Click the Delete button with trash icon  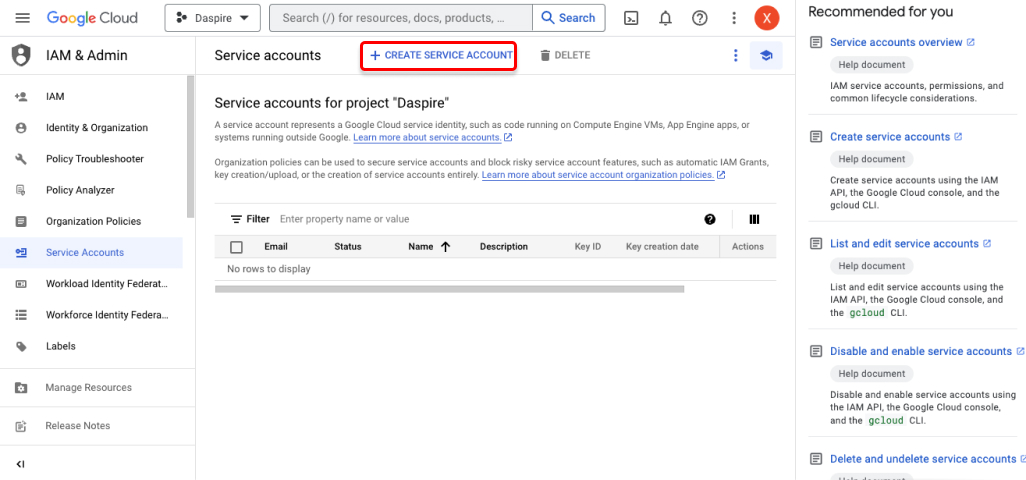565,56
